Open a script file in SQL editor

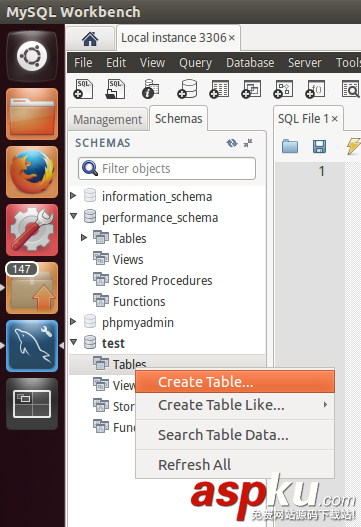pos(290,147)
